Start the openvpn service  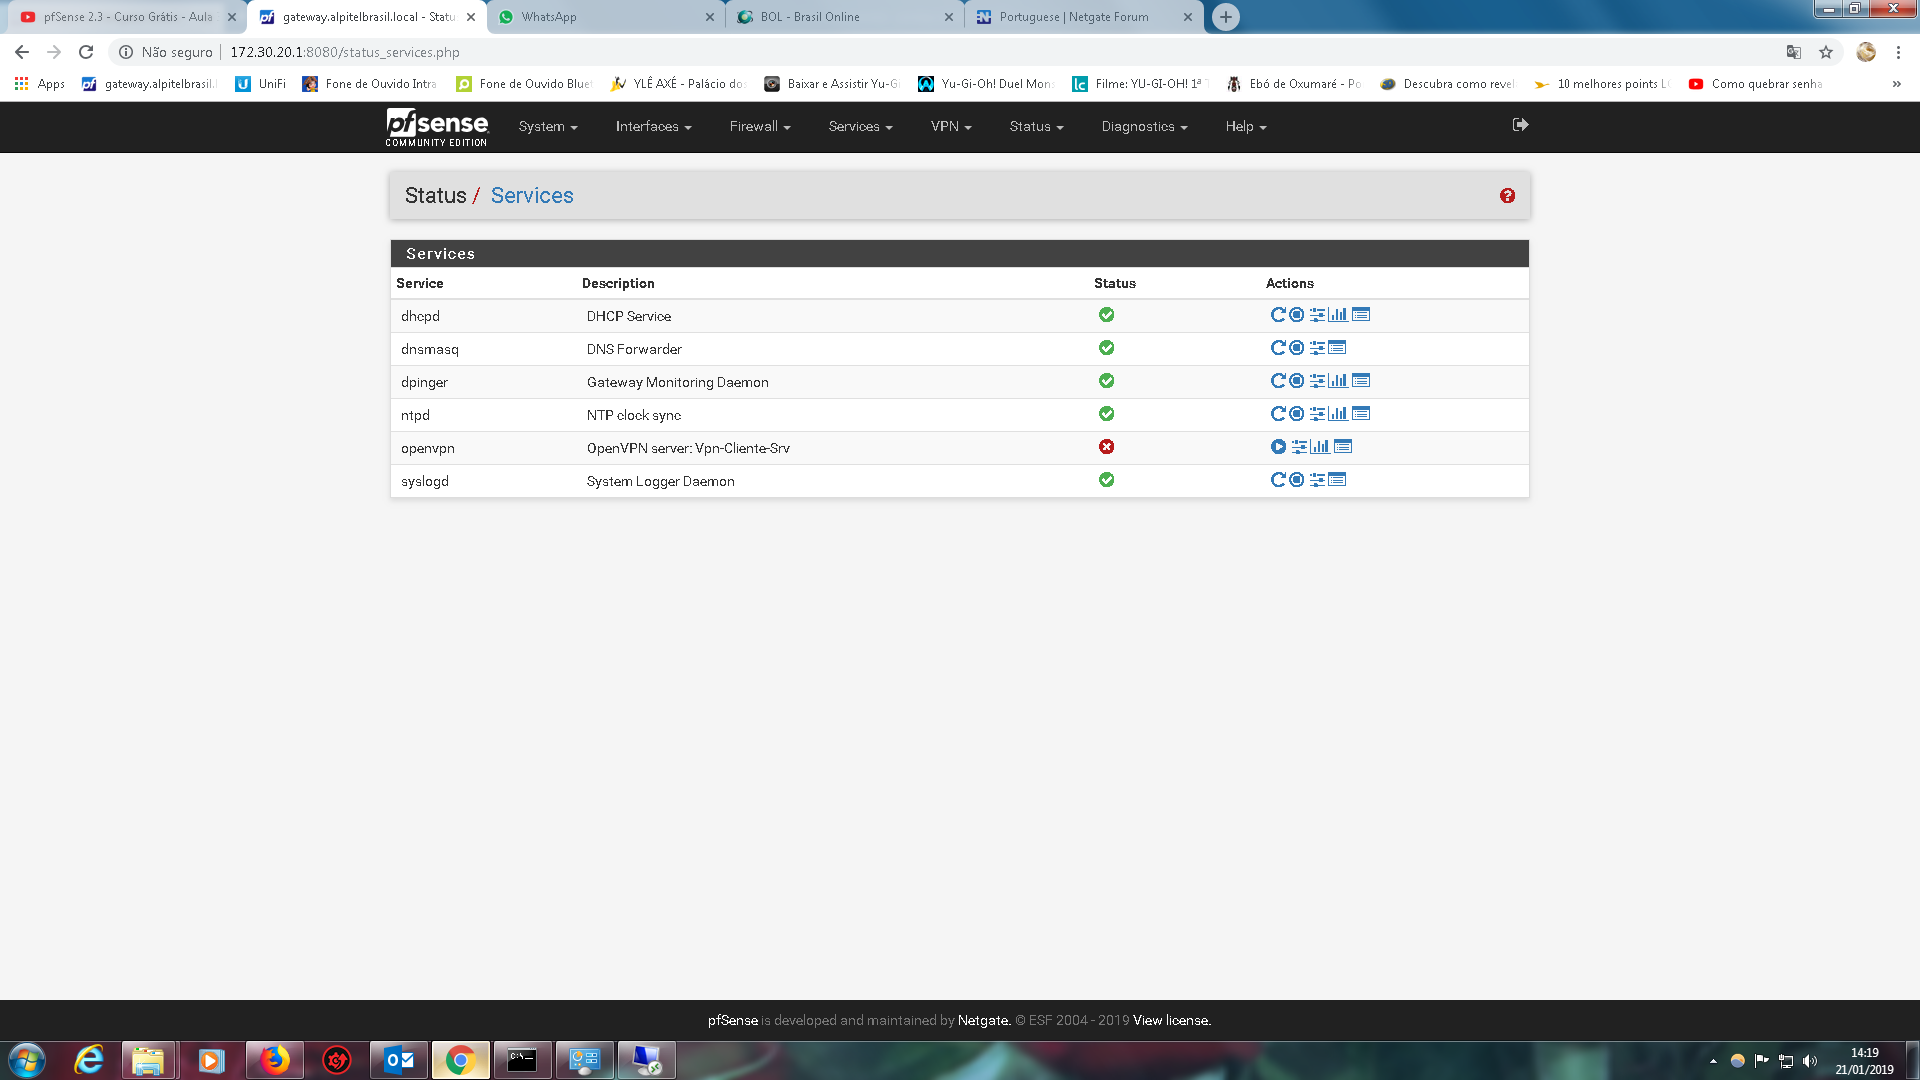tap(1278, 447)
